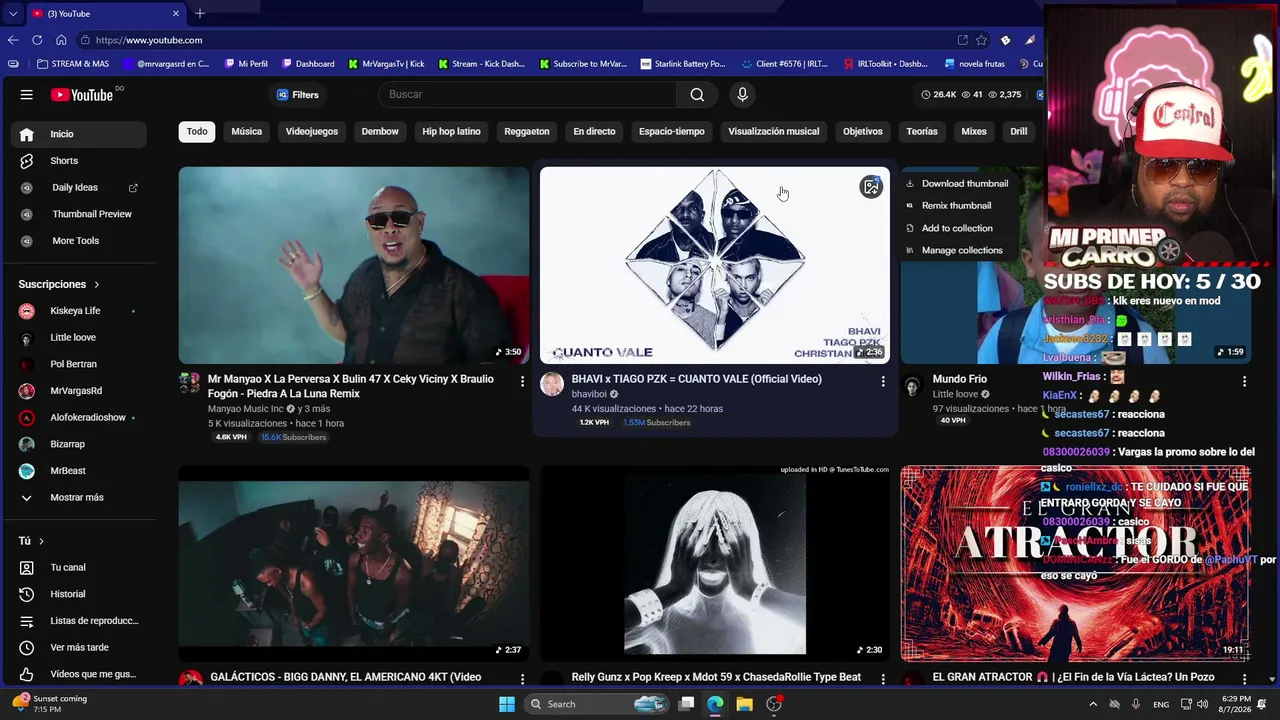Screen dimensions: 1280x720
Task: Open Ver más tarde list
Action: coord(79,648)
